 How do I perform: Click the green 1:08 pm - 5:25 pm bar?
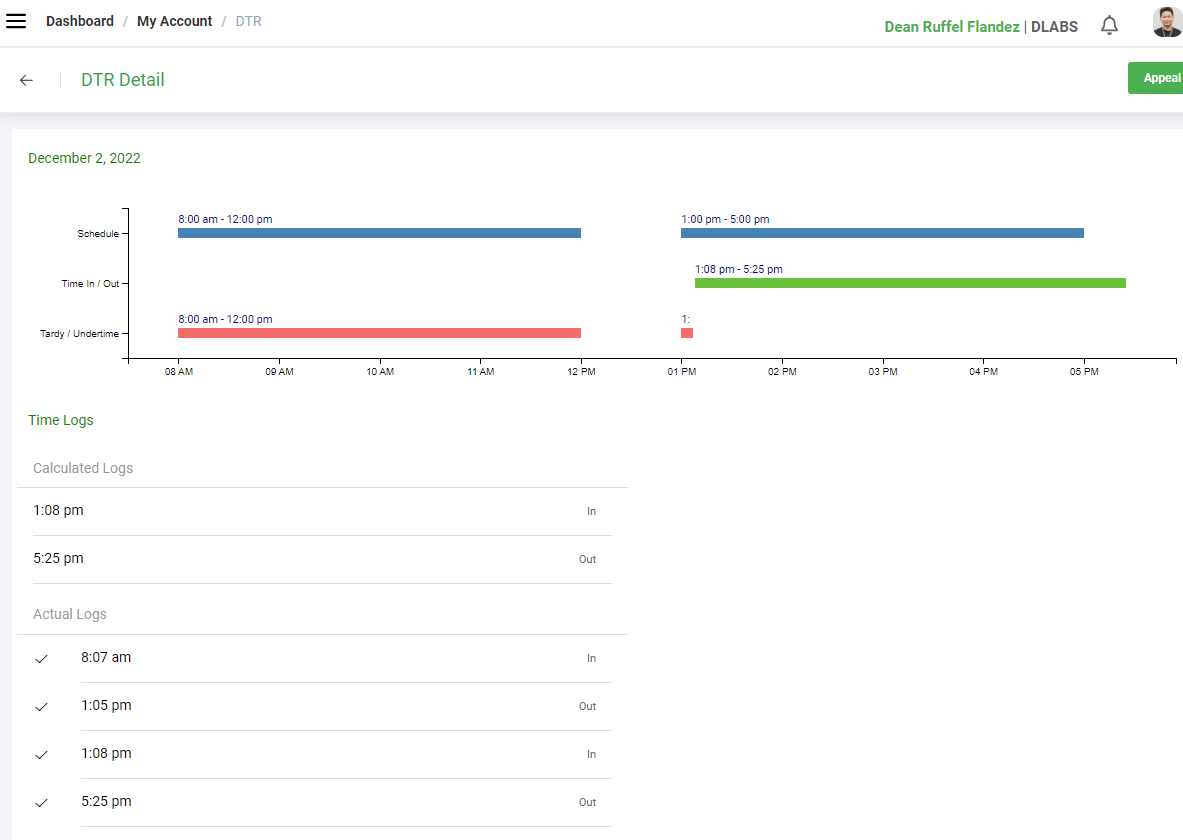pyautogui.click(x=910, y=283)
